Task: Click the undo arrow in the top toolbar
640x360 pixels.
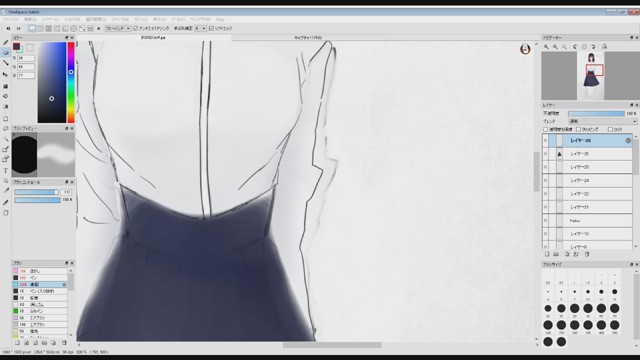Action: (x=8, y=29)
